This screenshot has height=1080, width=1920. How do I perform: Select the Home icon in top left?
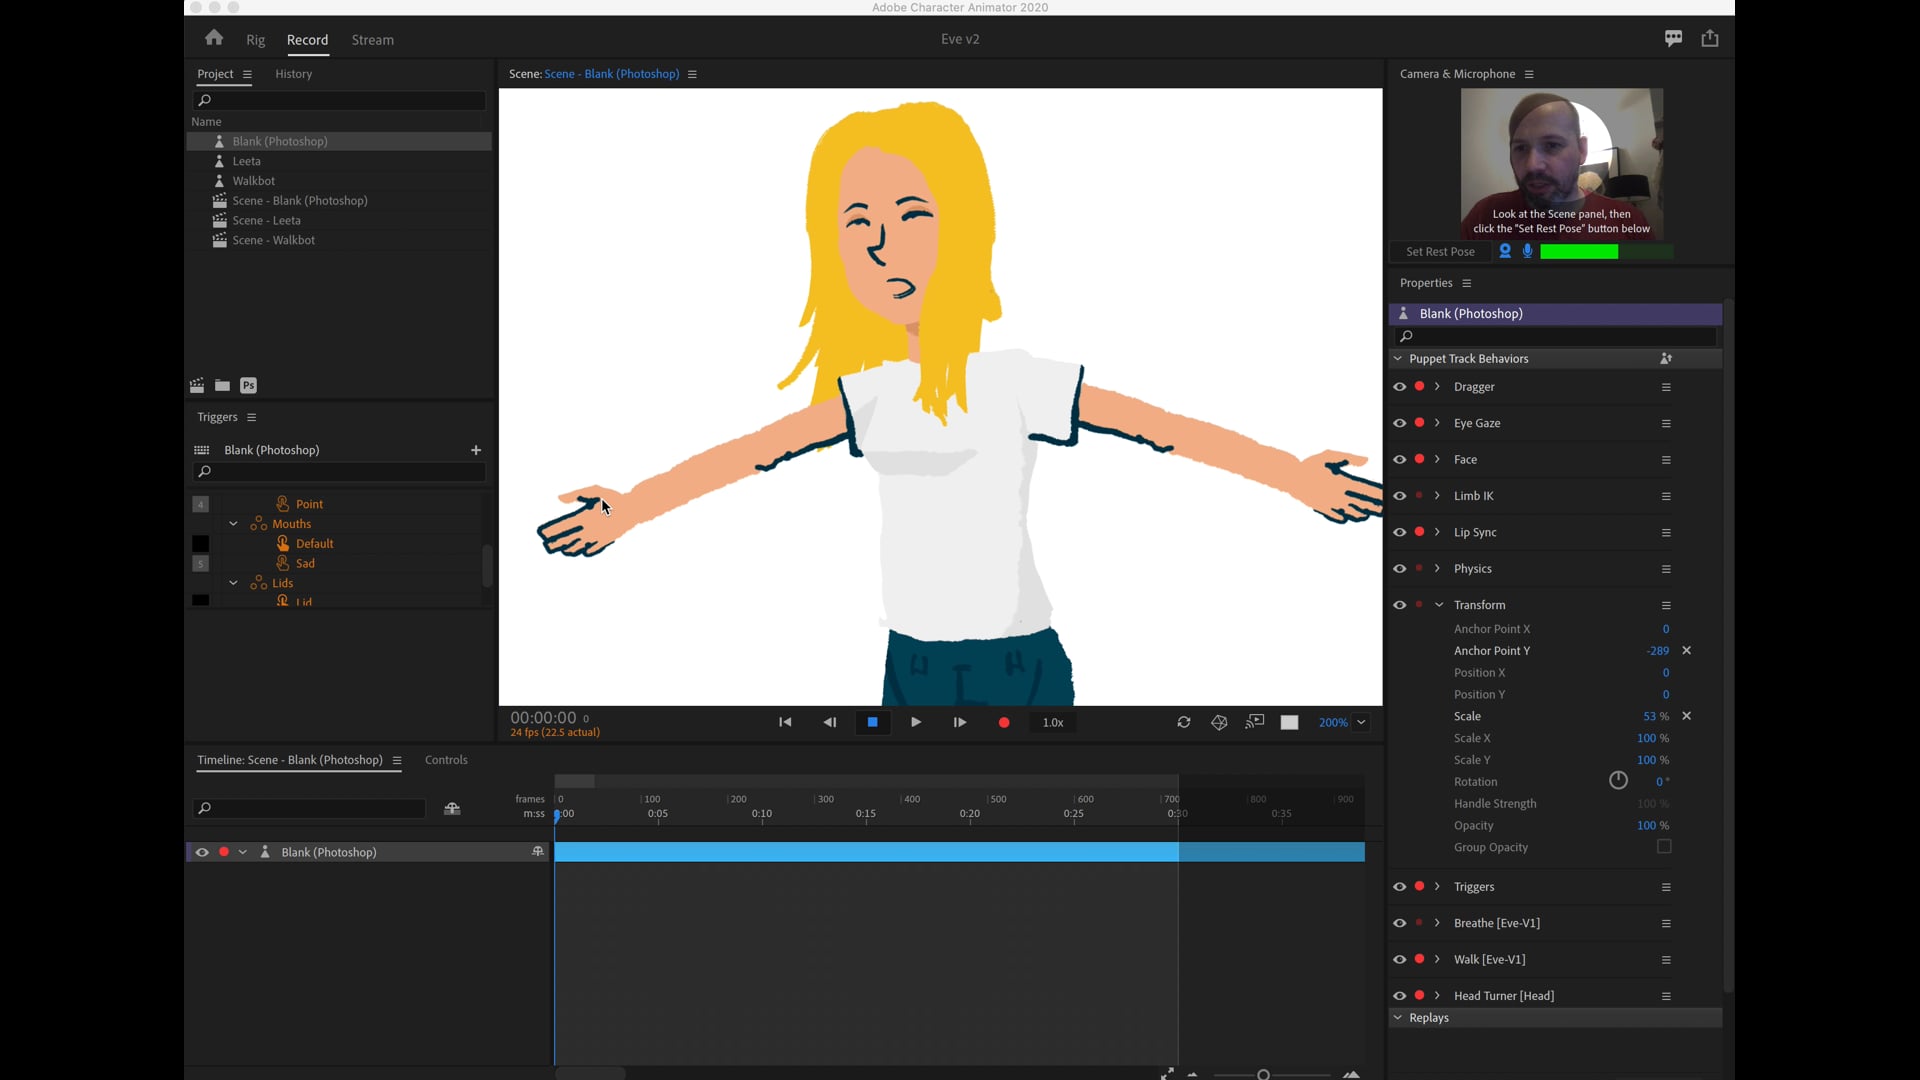pos(213,38)
